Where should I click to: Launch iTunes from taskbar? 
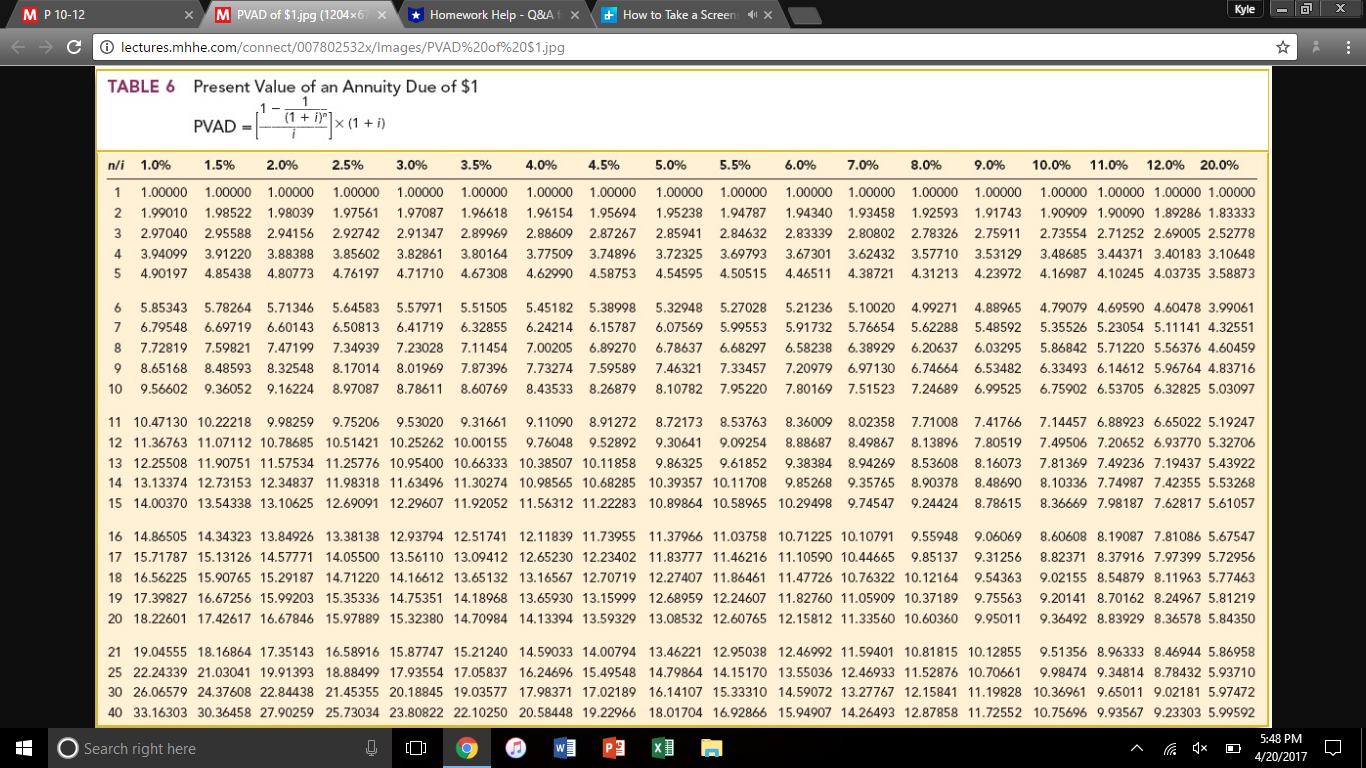coord(516,748)
